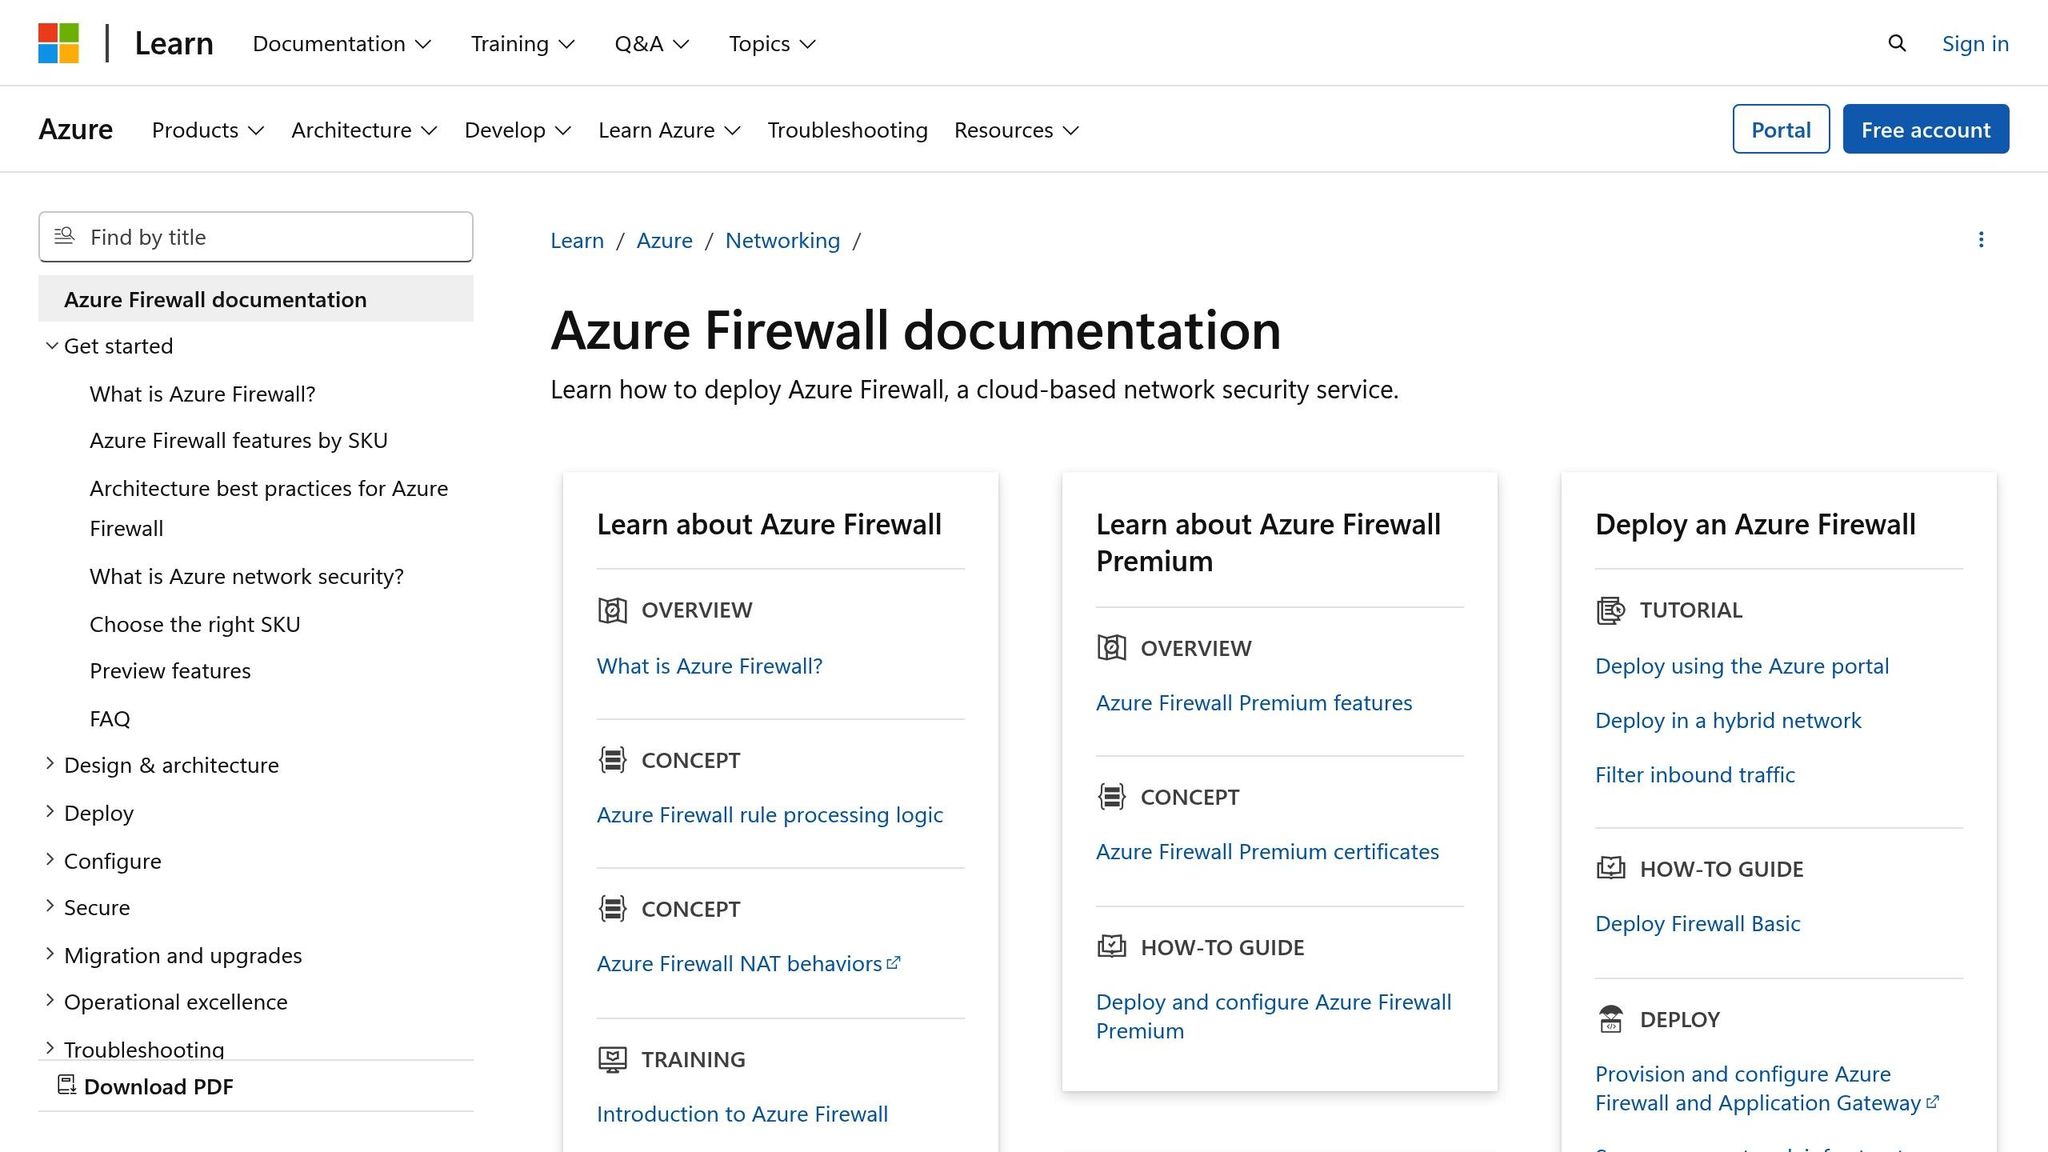Click inside the Find by title field

click(255, 237)
